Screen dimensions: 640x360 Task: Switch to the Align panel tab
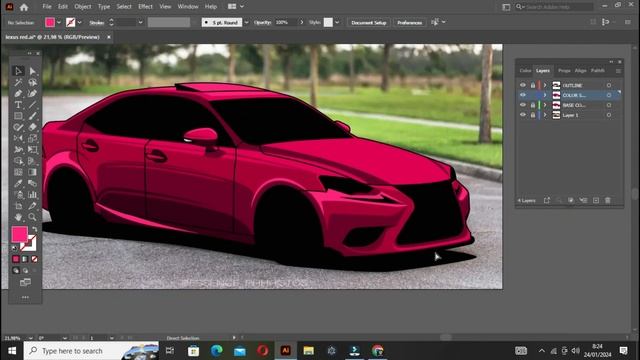click(580, 71)
